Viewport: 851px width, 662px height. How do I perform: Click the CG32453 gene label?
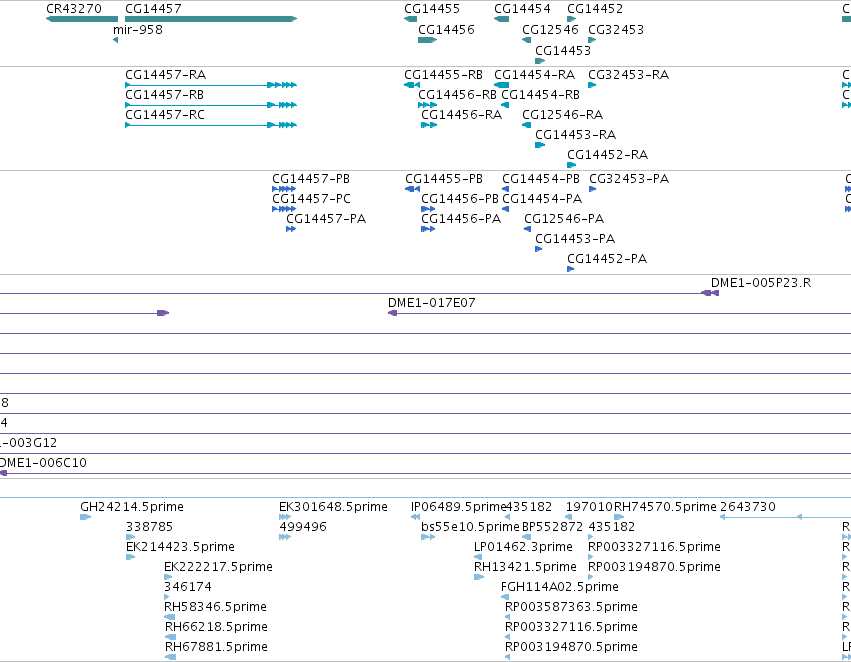[616, 30]
